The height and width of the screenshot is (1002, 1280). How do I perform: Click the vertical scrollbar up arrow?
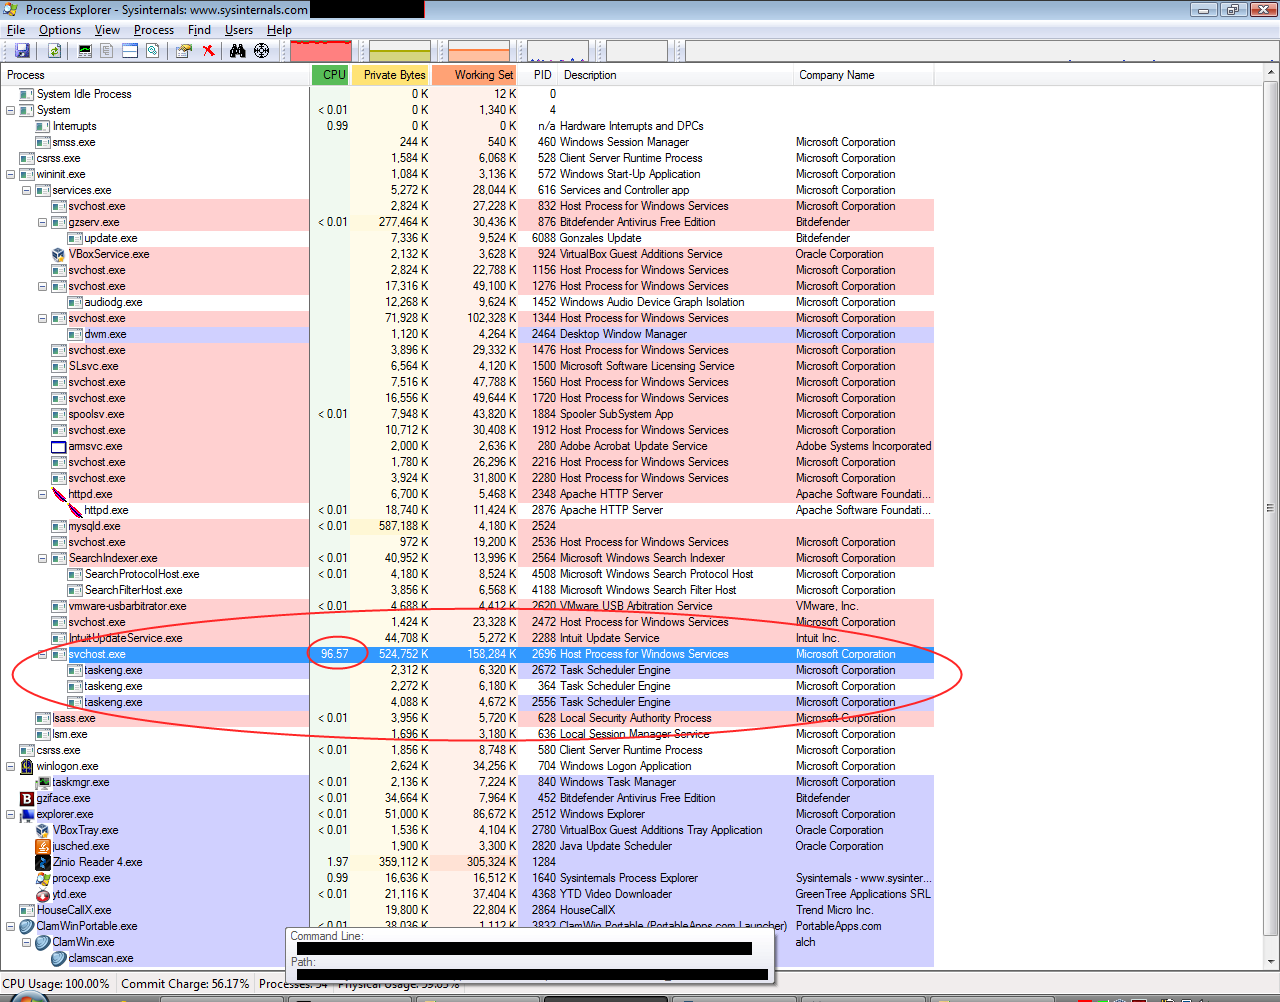click(x=1271, y=74)
